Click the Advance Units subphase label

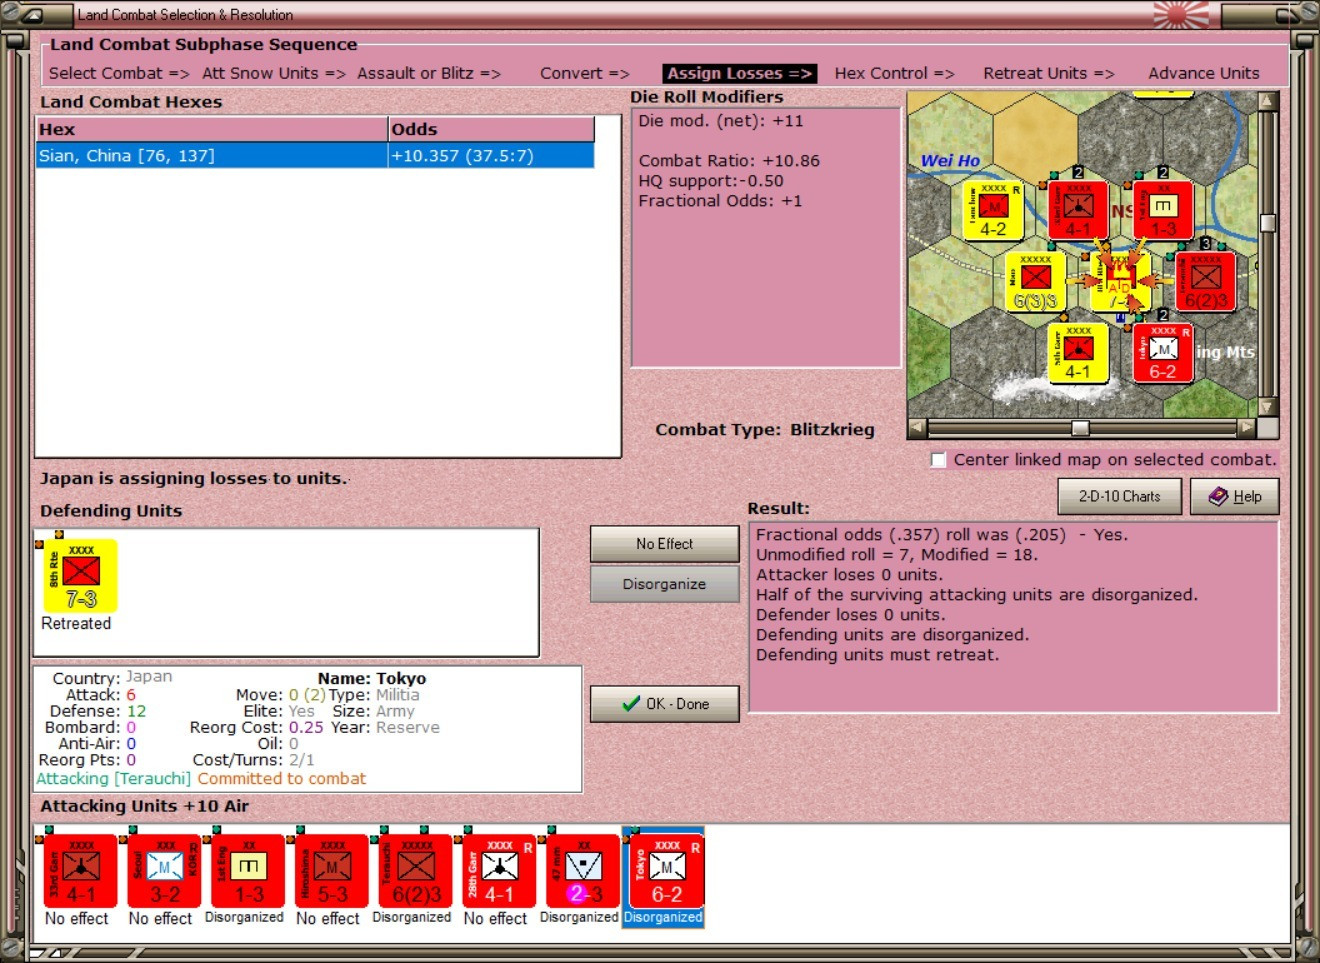click(1204, 73)
